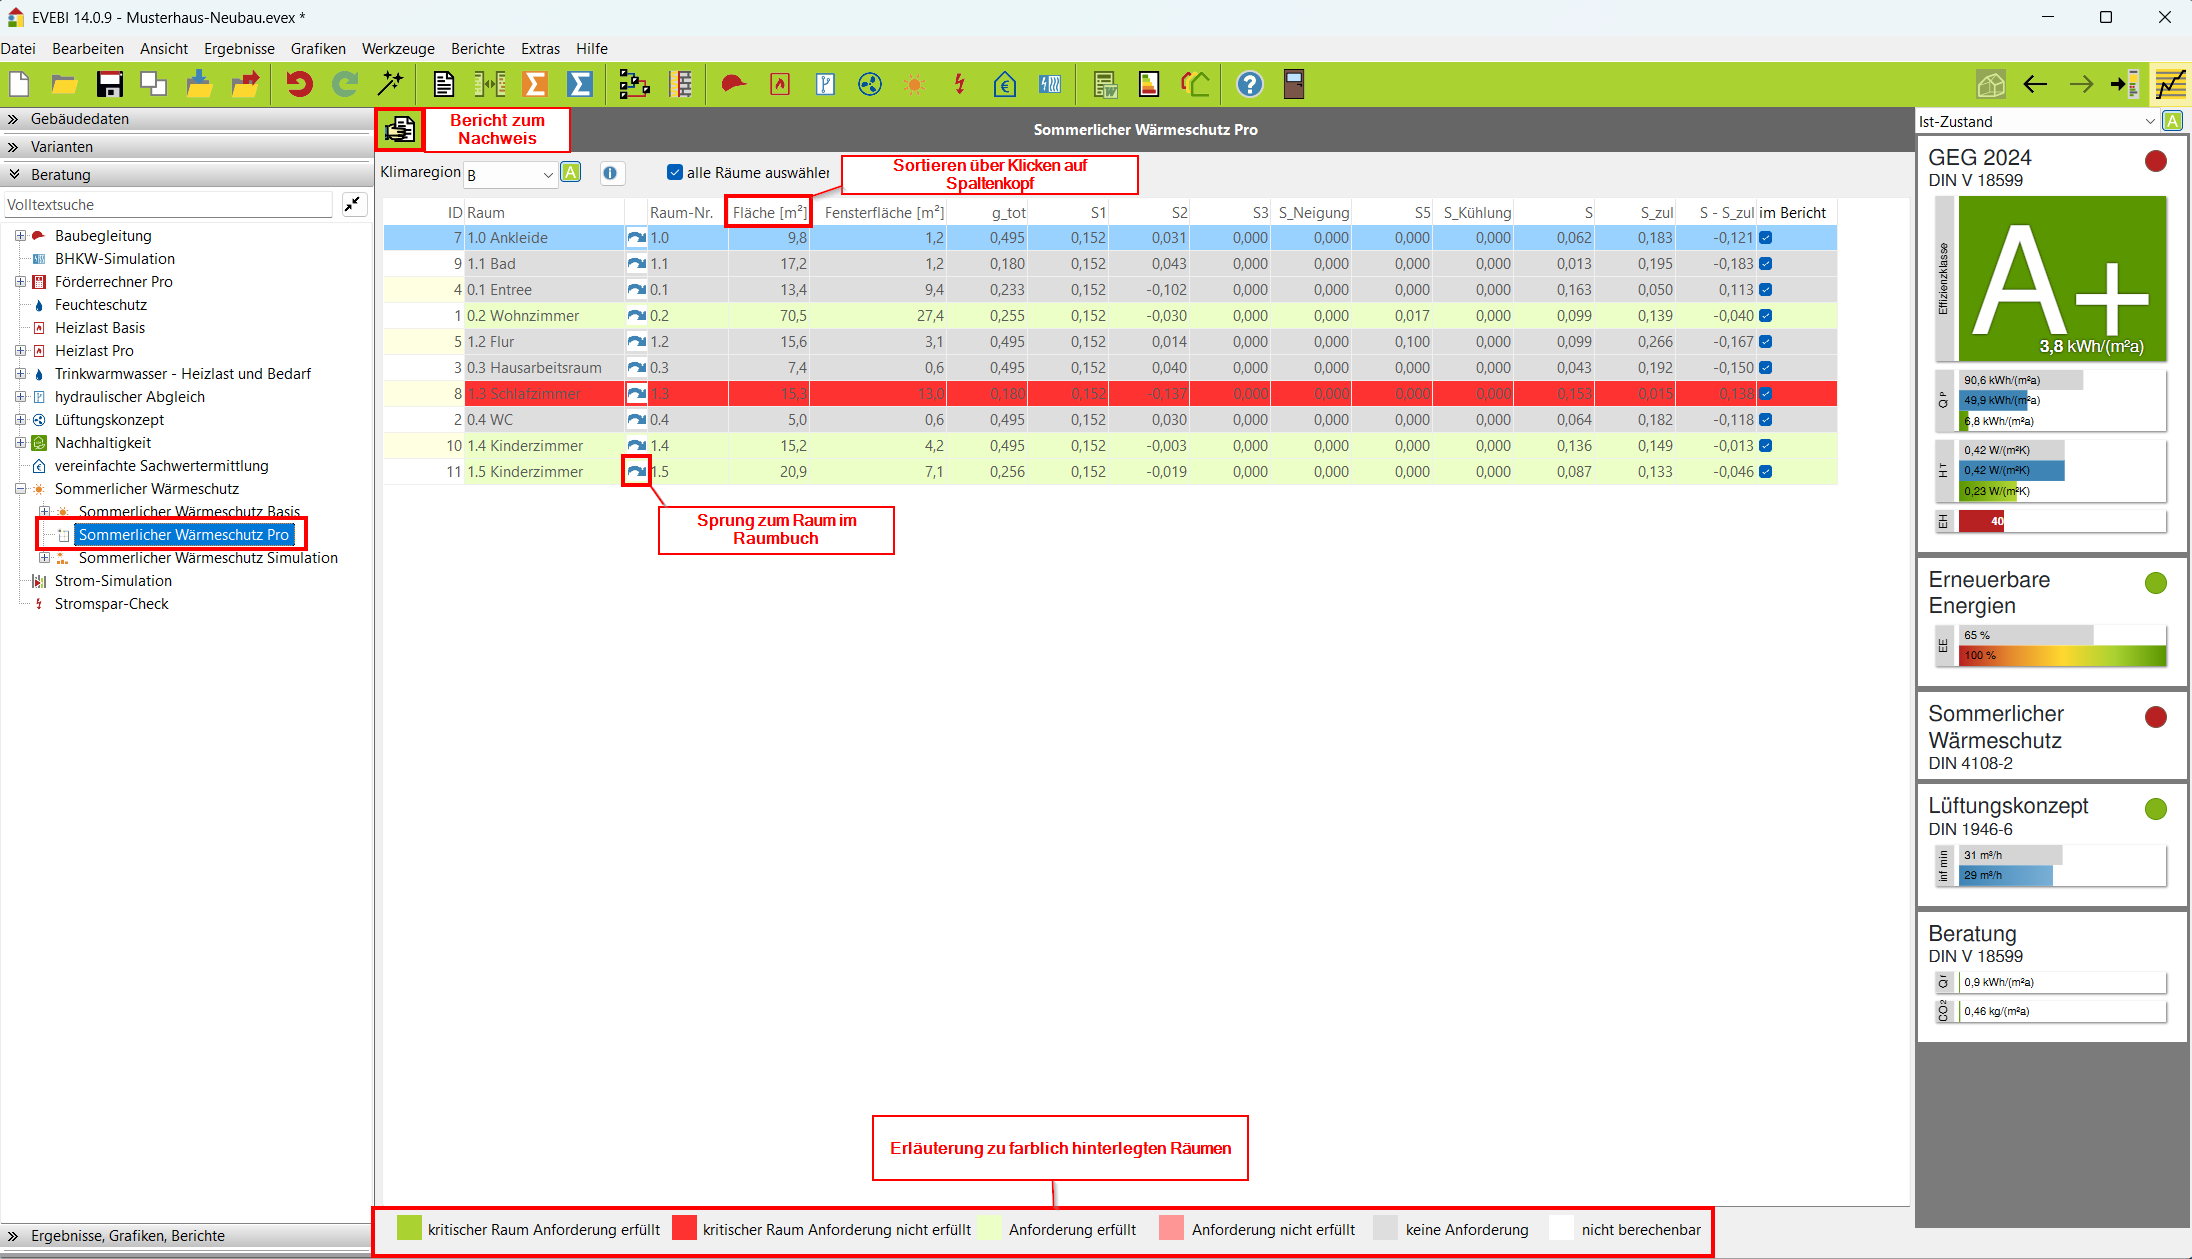The height and width of the screenshot is (1259, 2192).
Task: Open the blue help question mark icon
Action: (1249, 85)
